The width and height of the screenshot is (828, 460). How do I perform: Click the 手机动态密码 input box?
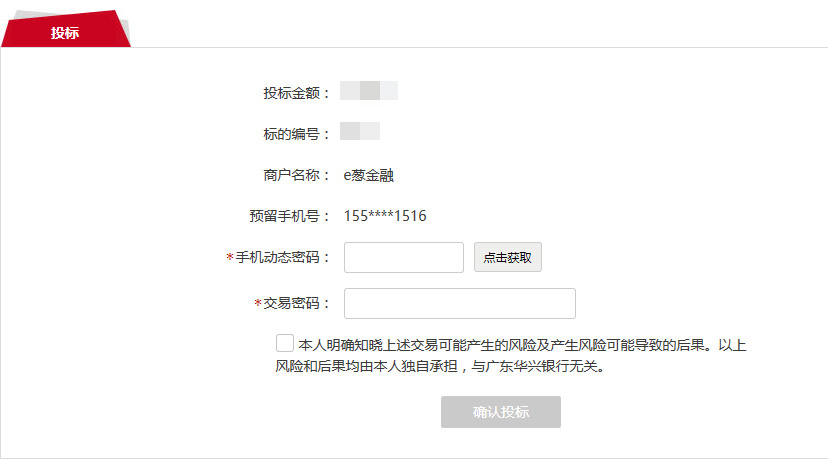tap(403, 257)
